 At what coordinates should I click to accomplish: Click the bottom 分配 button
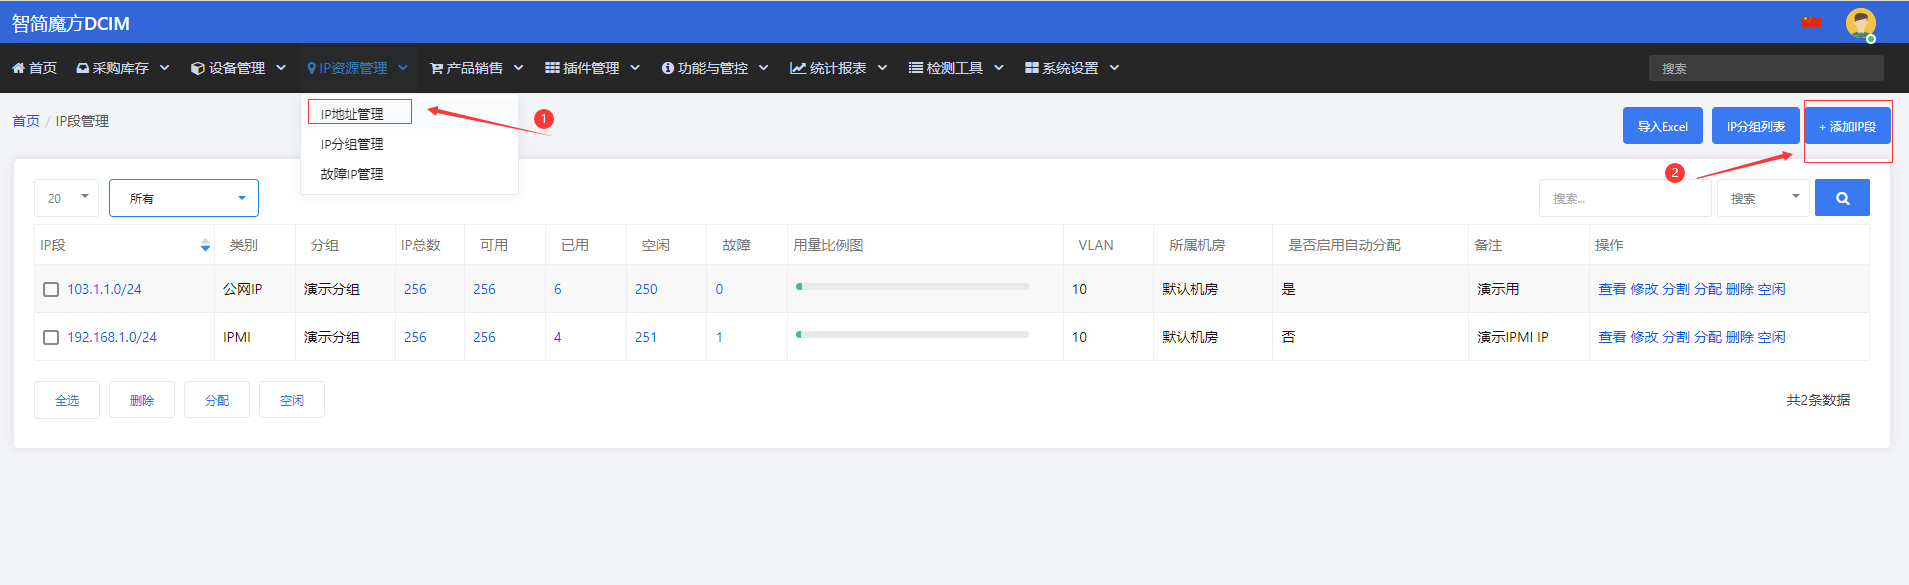(x=217, y=400)
